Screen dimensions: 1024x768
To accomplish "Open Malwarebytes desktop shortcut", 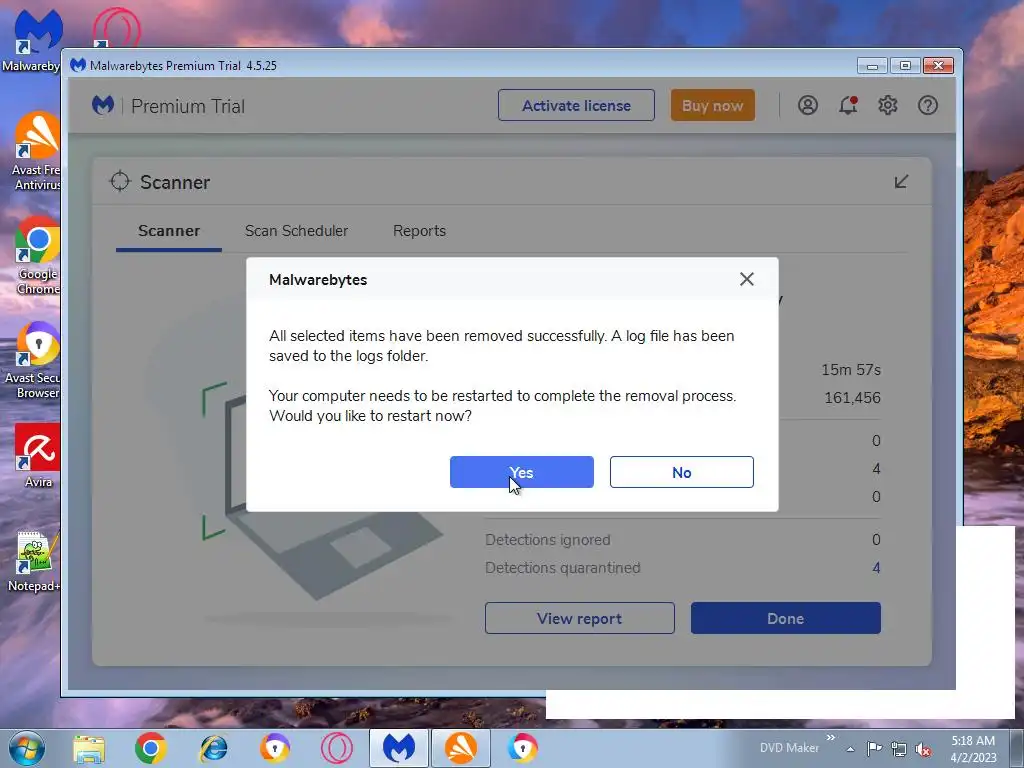I will [31, 40].
